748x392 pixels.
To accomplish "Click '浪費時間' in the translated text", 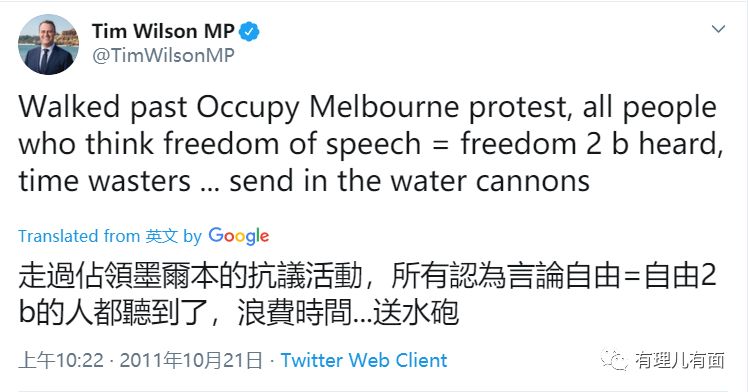I will click(x=294, y=313).
